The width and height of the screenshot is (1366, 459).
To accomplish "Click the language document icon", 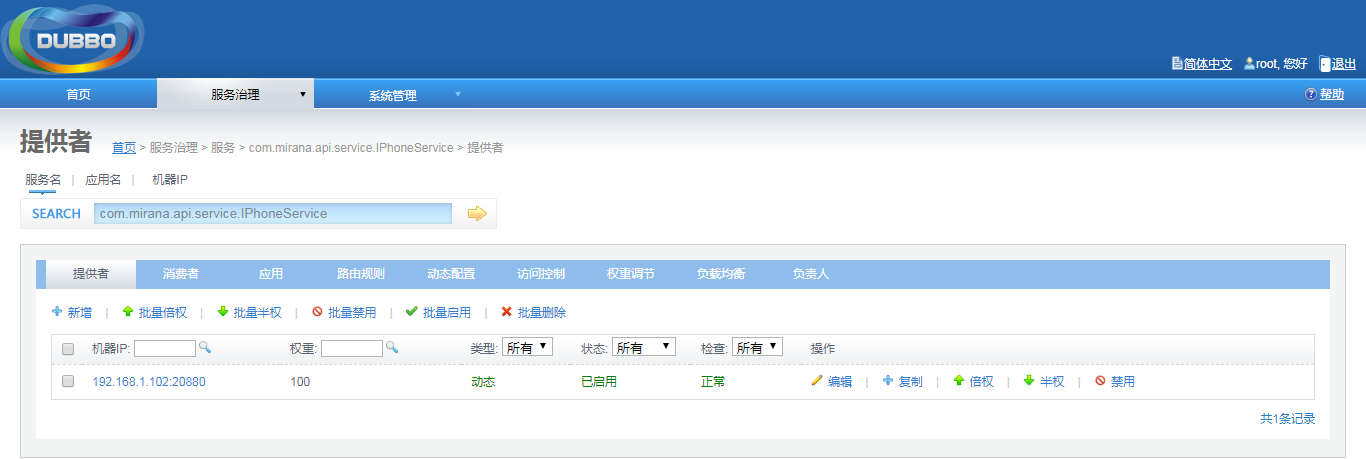I will [1177, 63].
